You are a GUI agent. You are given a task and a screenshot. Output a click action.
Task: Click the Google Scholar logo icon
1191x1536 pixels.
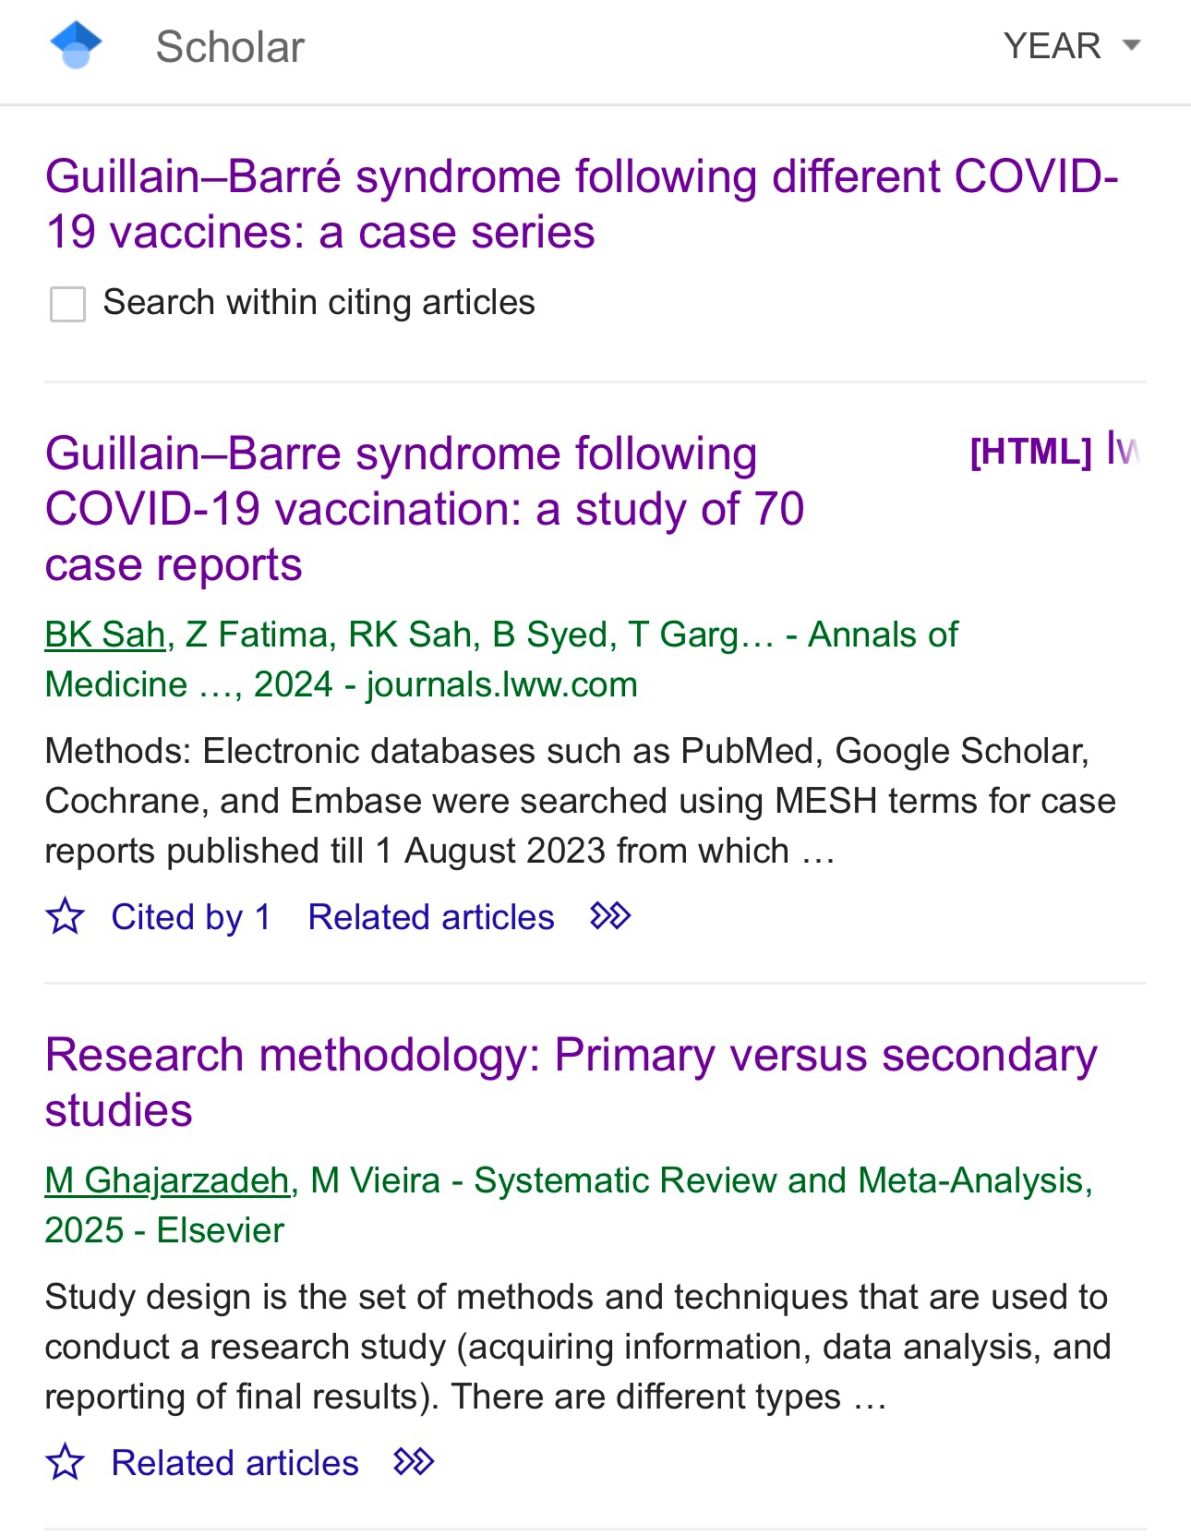coord(76,46)
